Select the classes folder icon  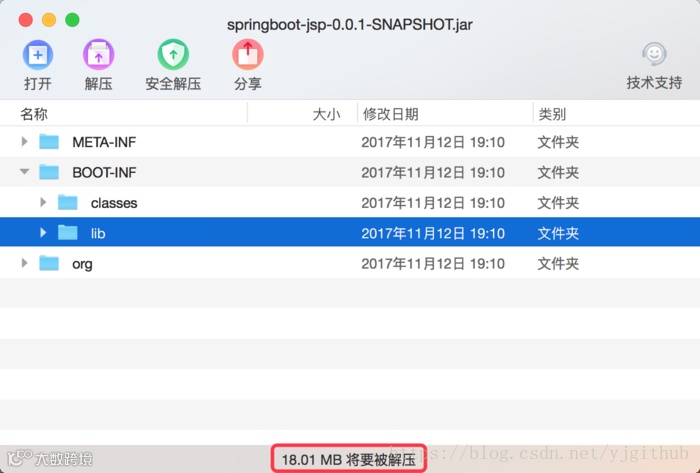click(68, 203)
